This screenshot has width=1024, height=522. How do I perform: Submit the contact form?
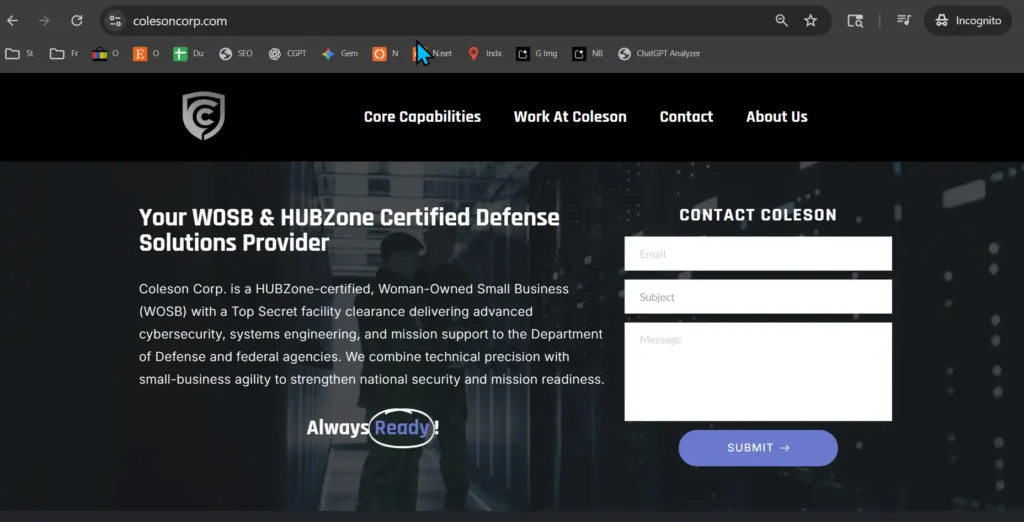coord(758,448)
